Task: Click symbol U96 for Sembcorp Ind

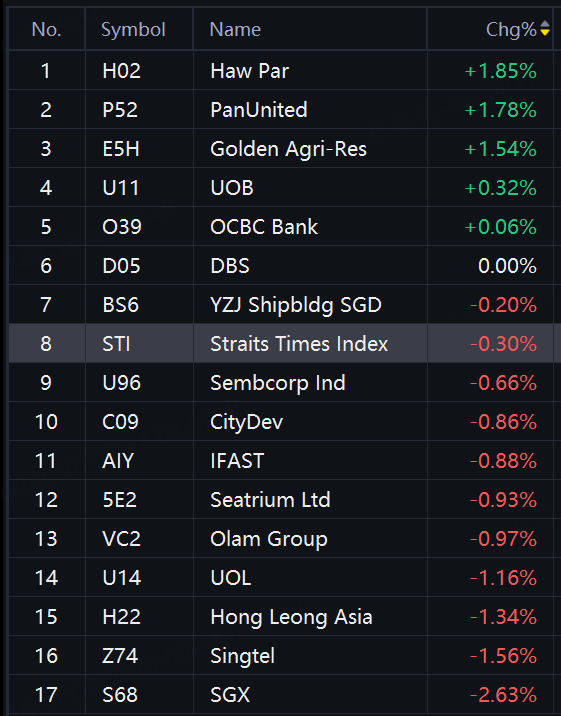Action: pos(121,383)
